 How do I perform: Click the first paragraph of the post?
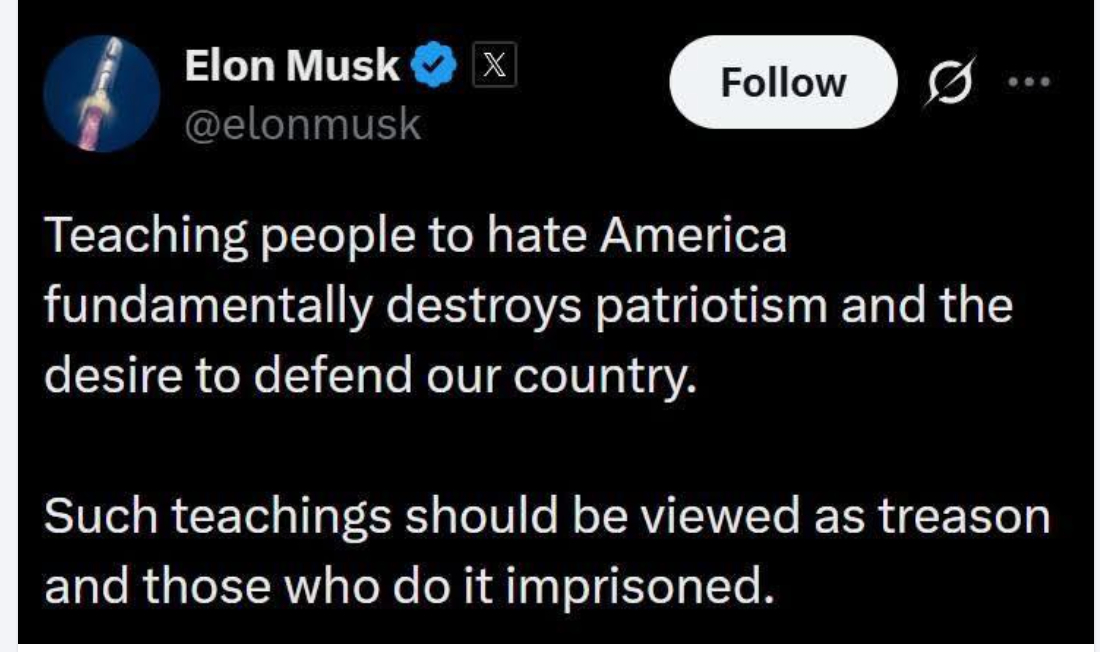pyautogui.click(x=500, y=305)
